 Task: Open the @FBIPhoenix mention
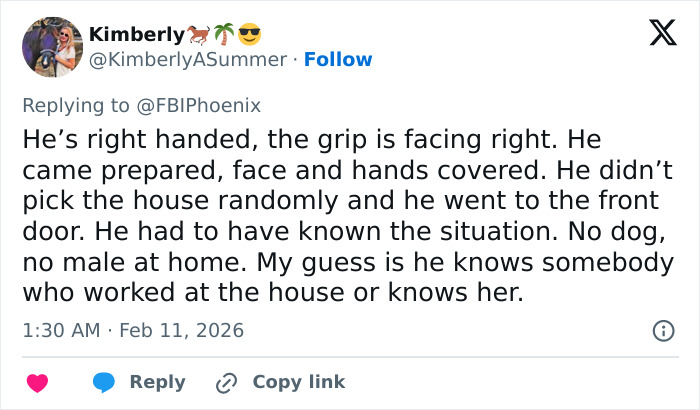point(206,104)
